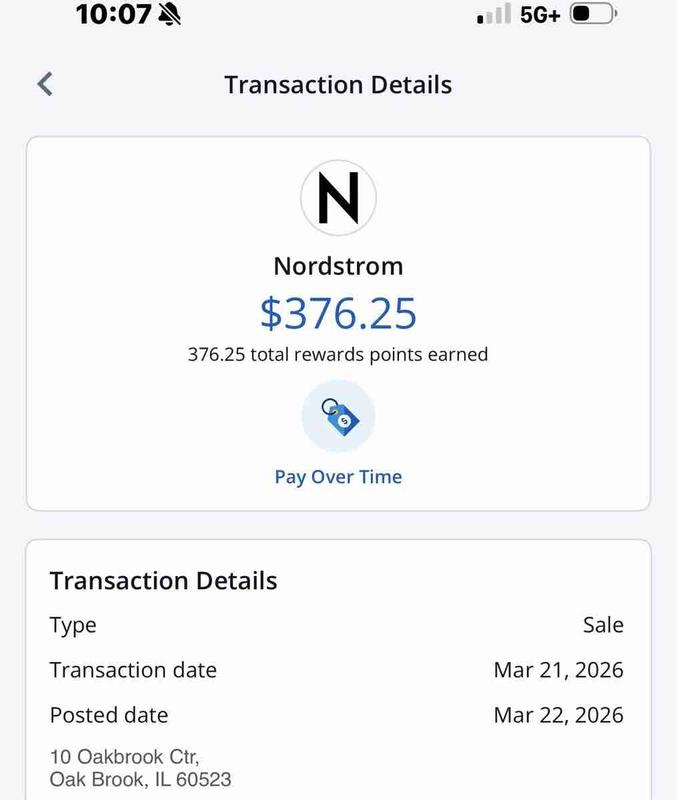Click the Mar 22, 2026 posted date

(558, 715)
